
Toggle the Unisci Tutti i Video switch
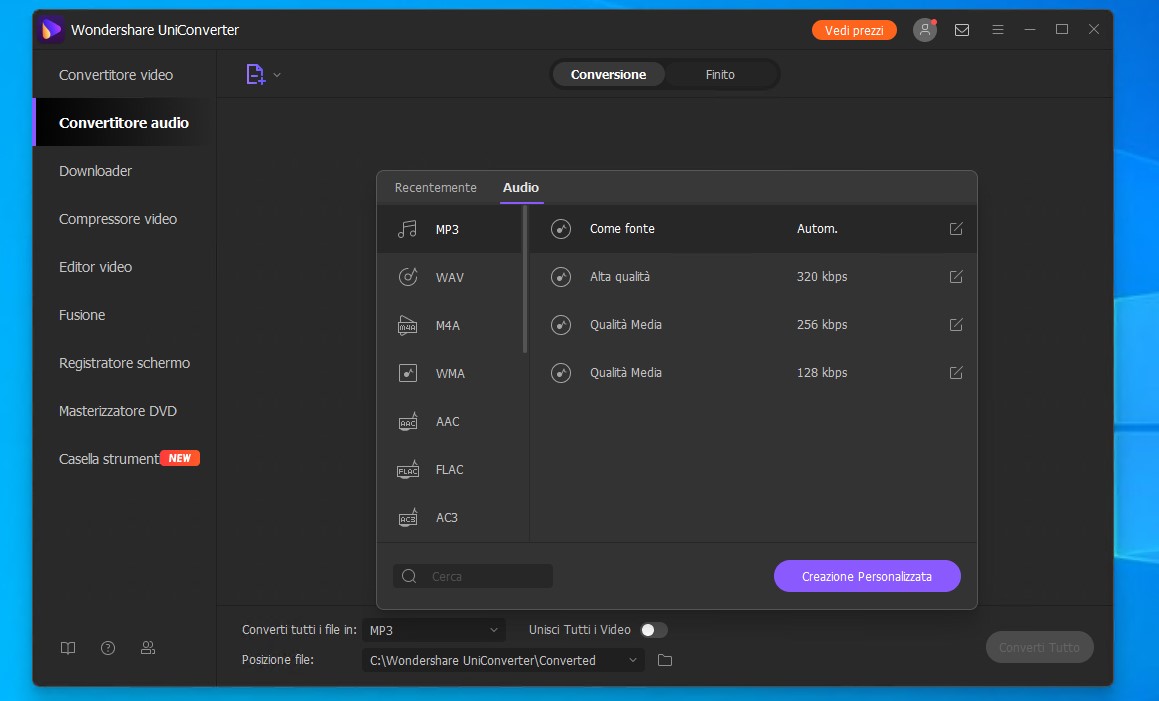click(653, 630)
